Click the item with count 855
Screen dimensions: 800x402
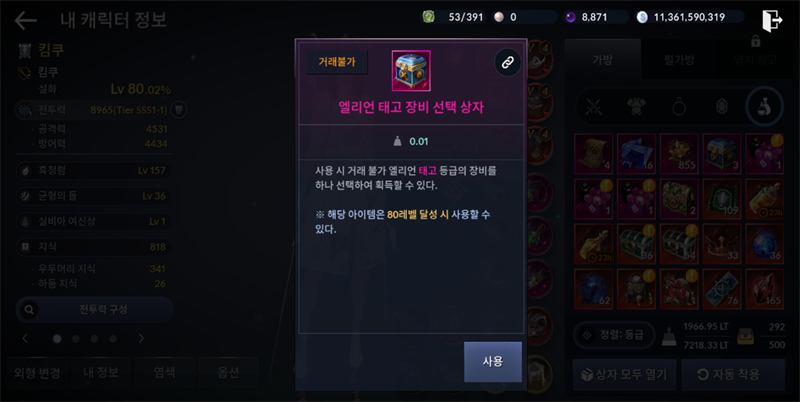point(679,154)
